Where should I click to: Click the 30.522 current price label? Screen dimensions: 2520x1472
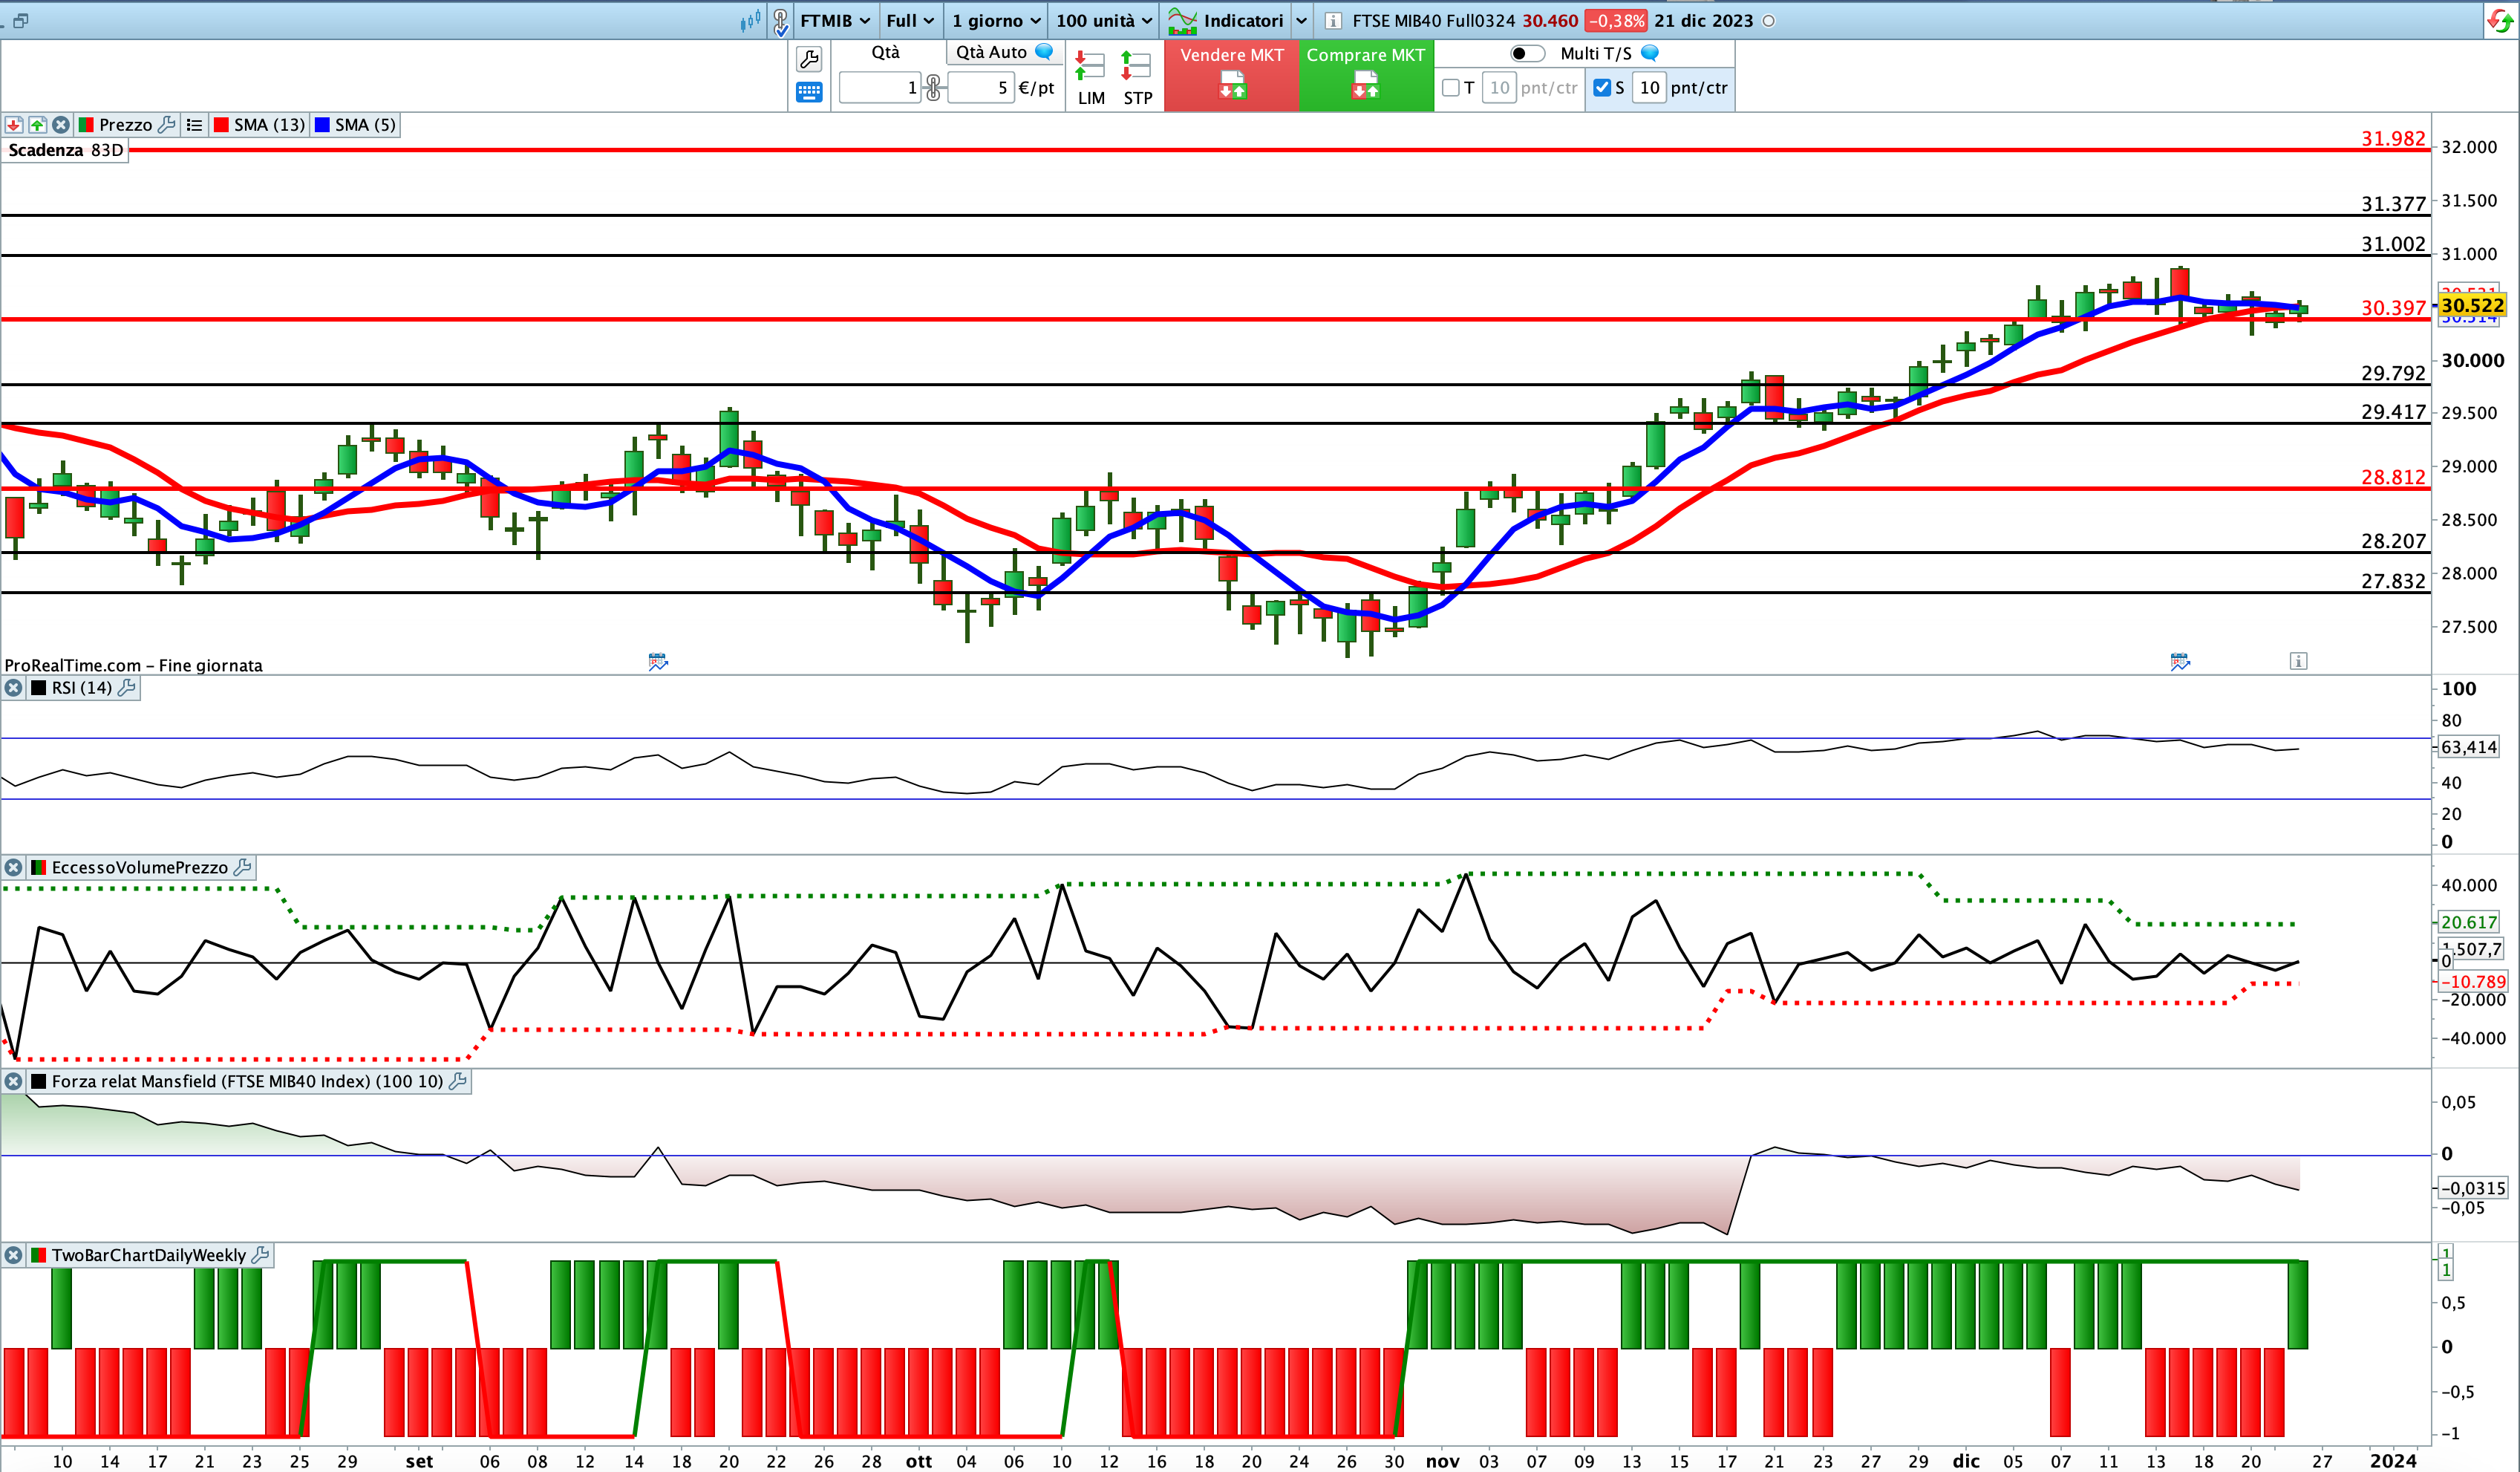pyautogui.click(x=2472, y=306)
